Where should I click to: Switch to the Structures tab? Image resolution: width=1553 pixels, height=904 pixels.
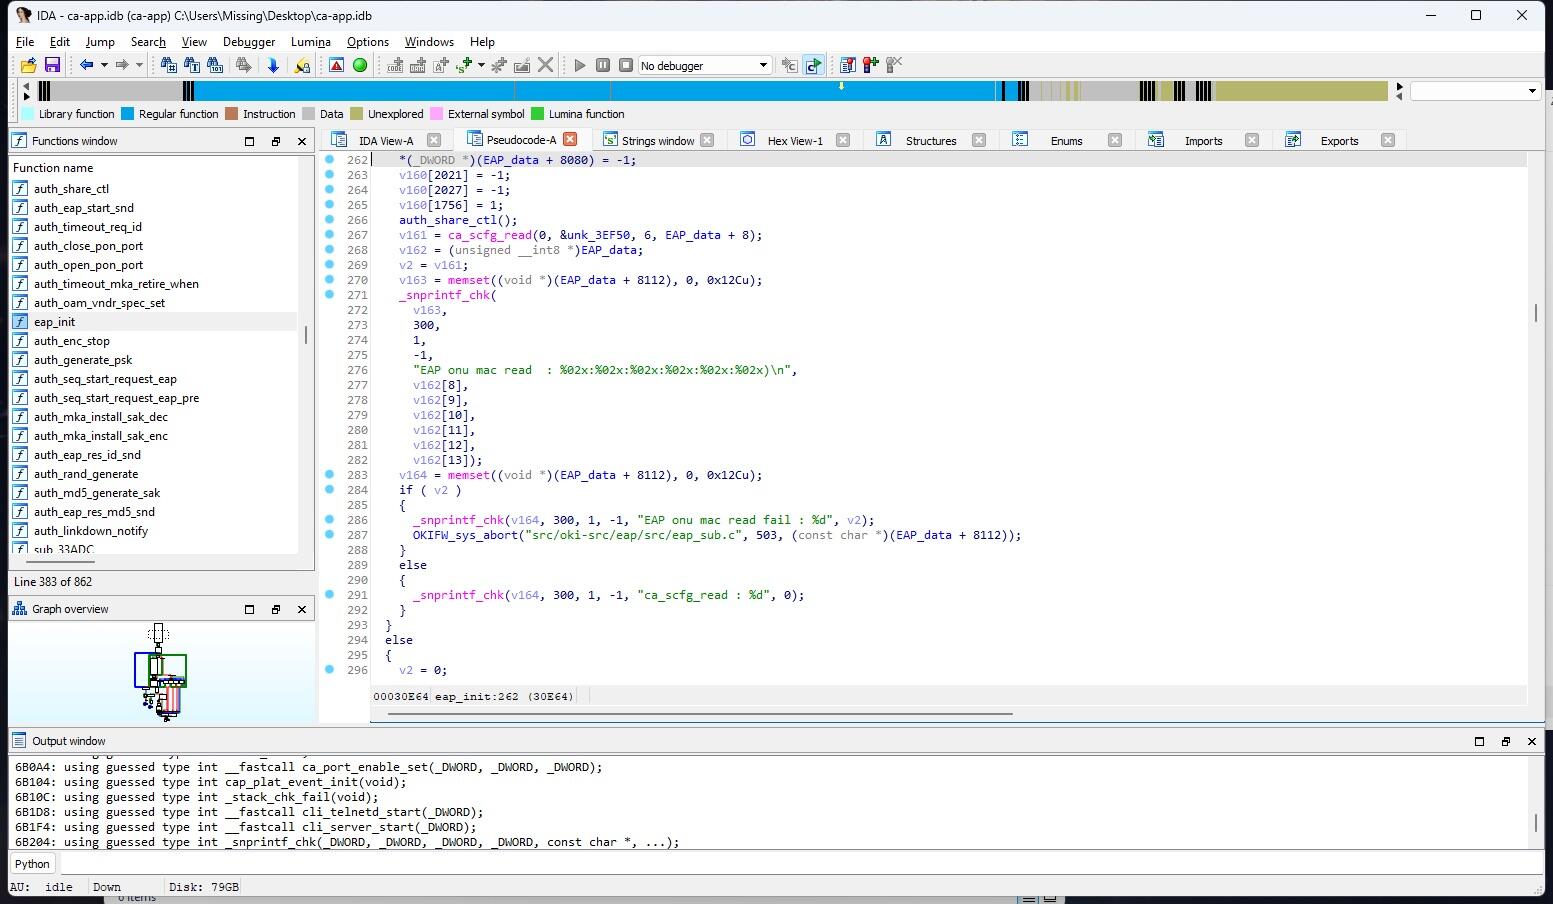pyautogui.click(x=931, y=141)
